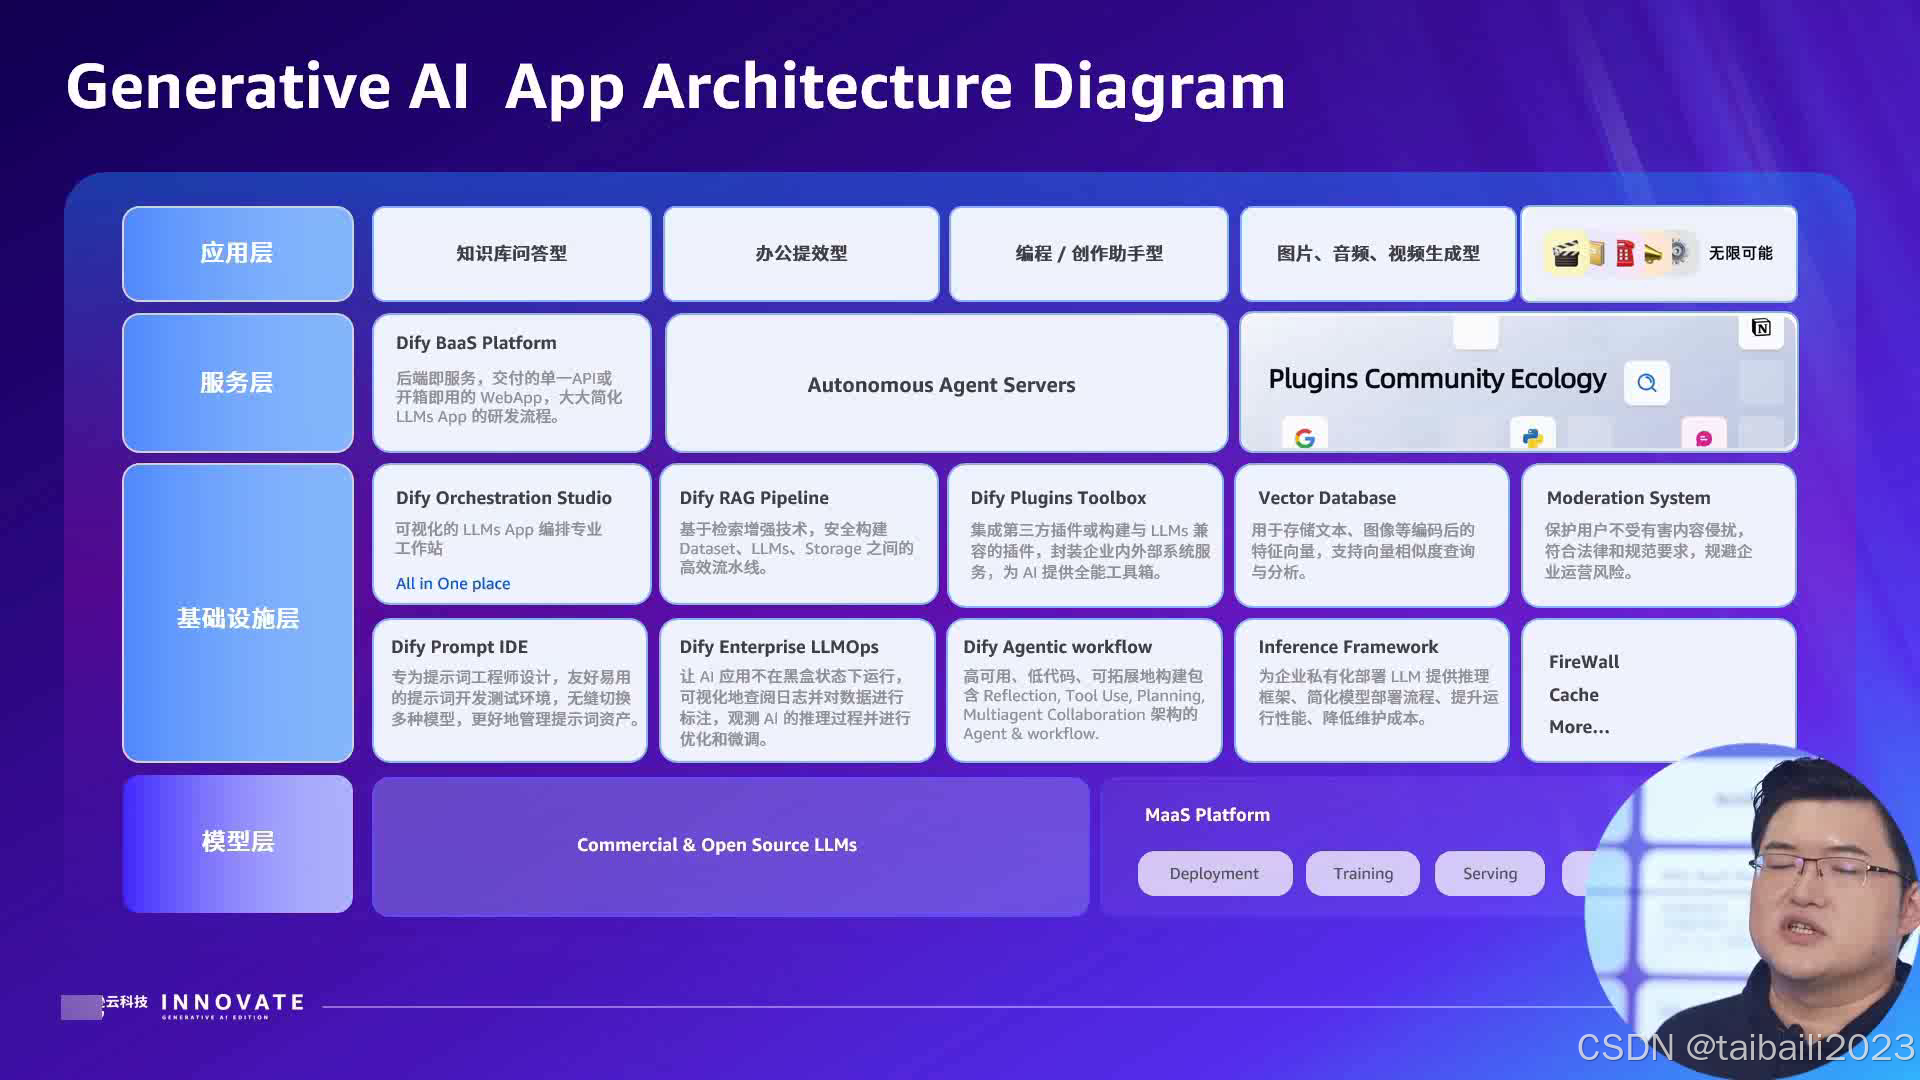This screenshot has height=1080, width=1920.
Task: Click the Notion plugin icon
Action: point(1761,328)
